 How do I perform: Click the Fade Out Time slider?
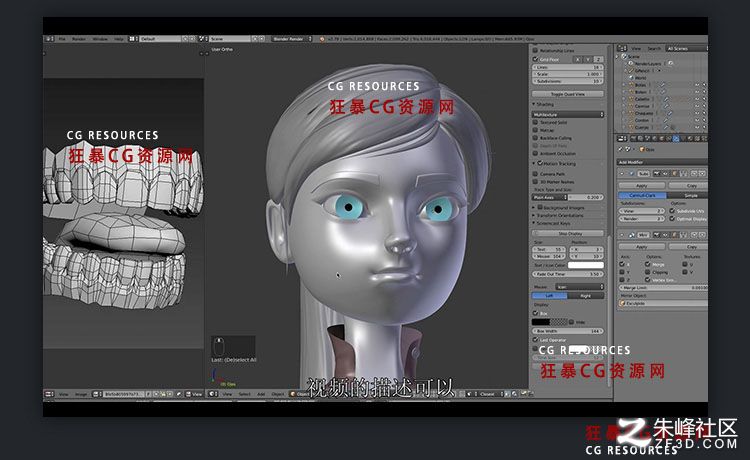point(568,274)
